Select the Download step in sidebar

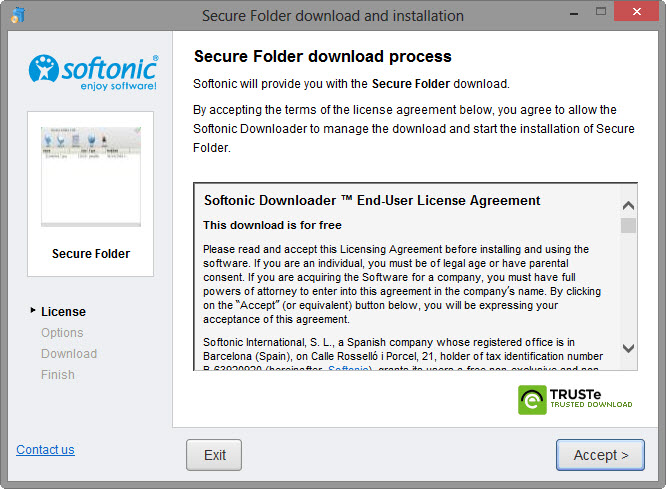pos(69,353)
